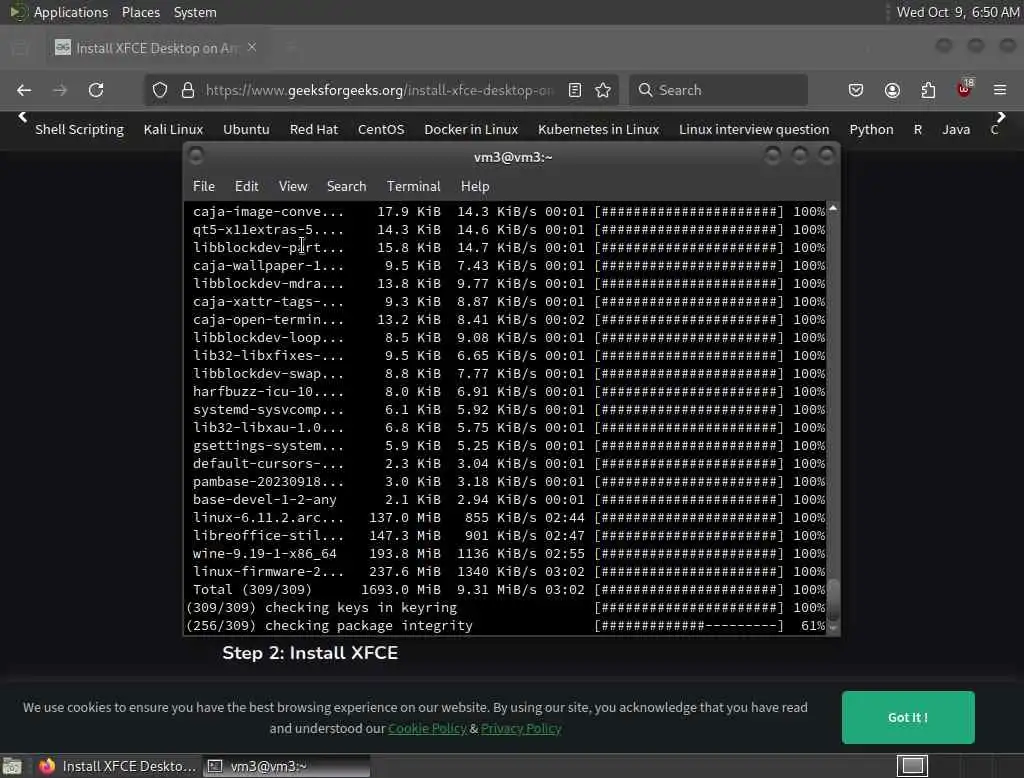Open the extensions puzzle icon
1024x778 pixels.
928,90
